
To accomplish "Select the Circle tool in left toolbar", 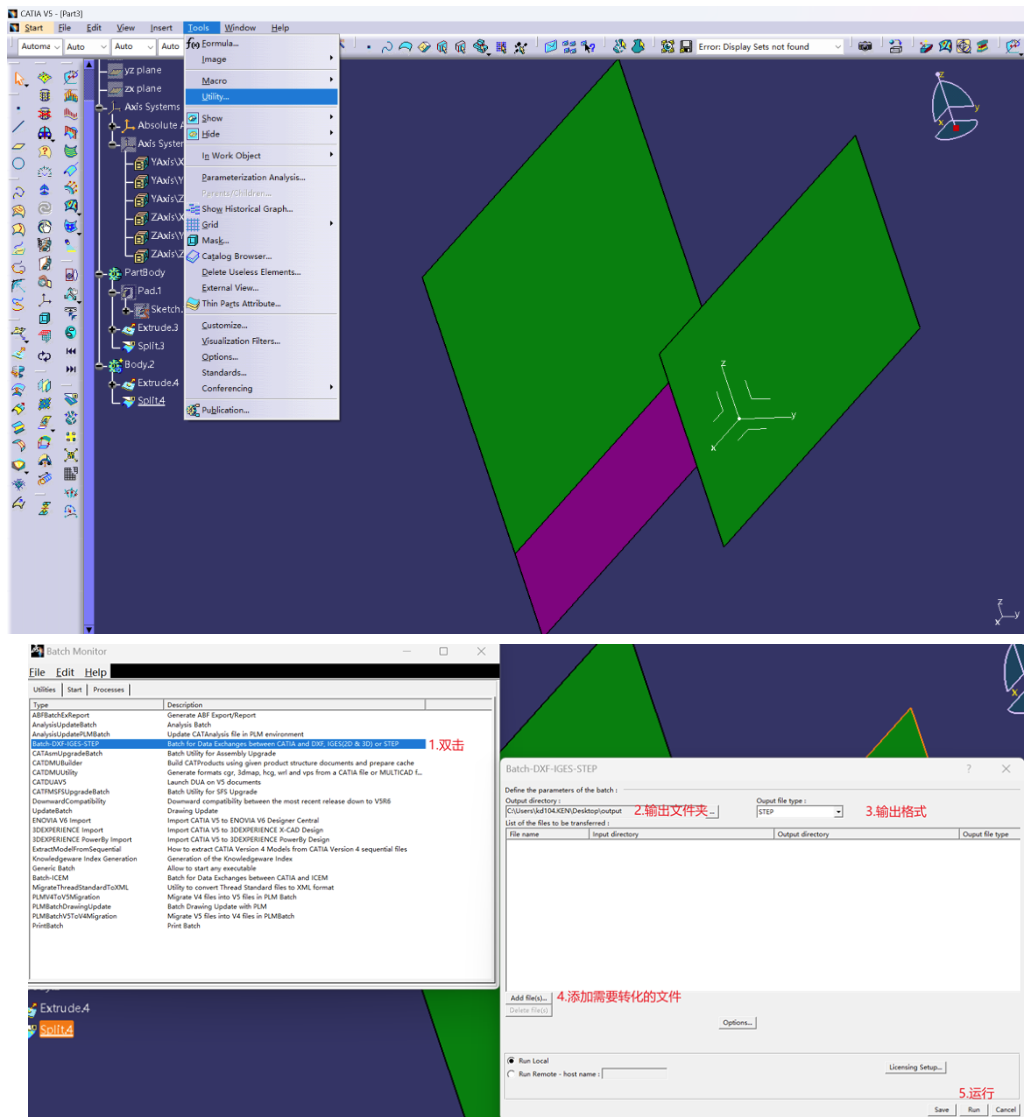I will point(19,164).
